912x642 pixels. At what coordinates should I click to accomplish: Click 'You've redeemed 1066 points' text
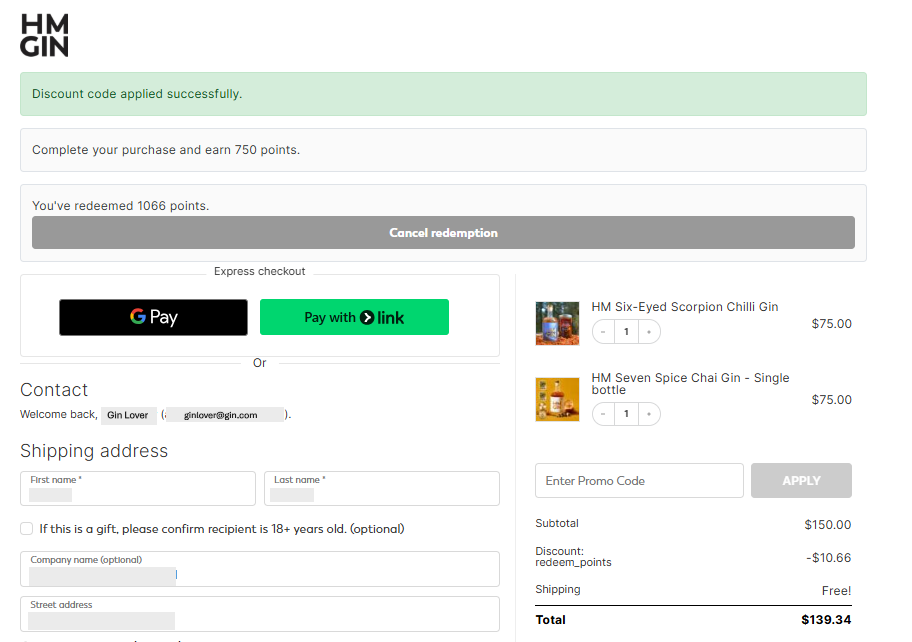(120, 206)
